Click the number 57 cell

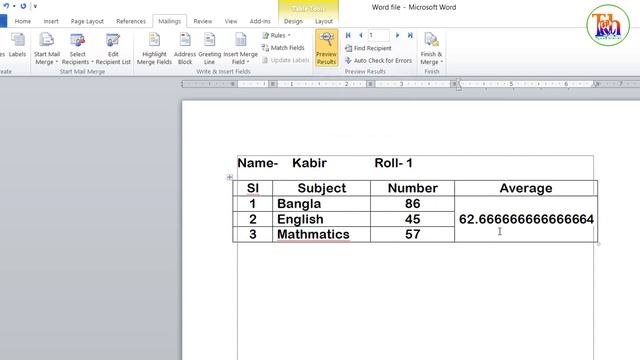tap(412, 234)
